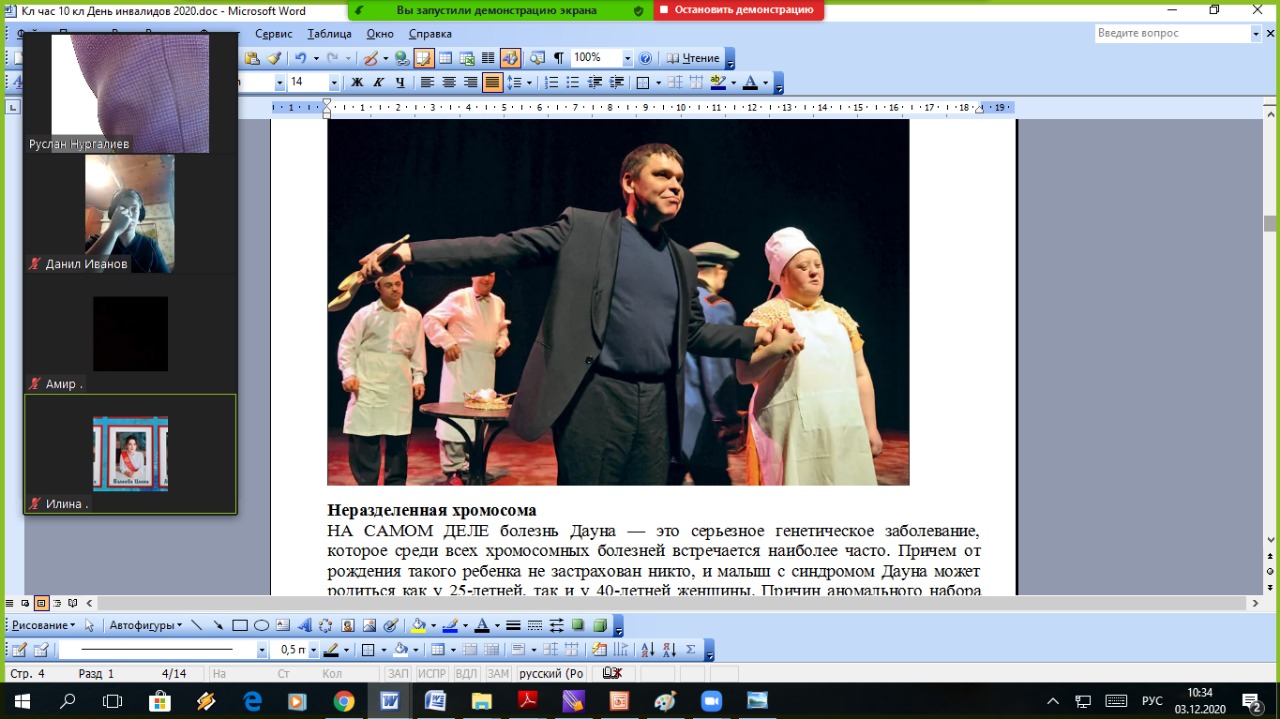Open the Справка menu

click(431, 33)
